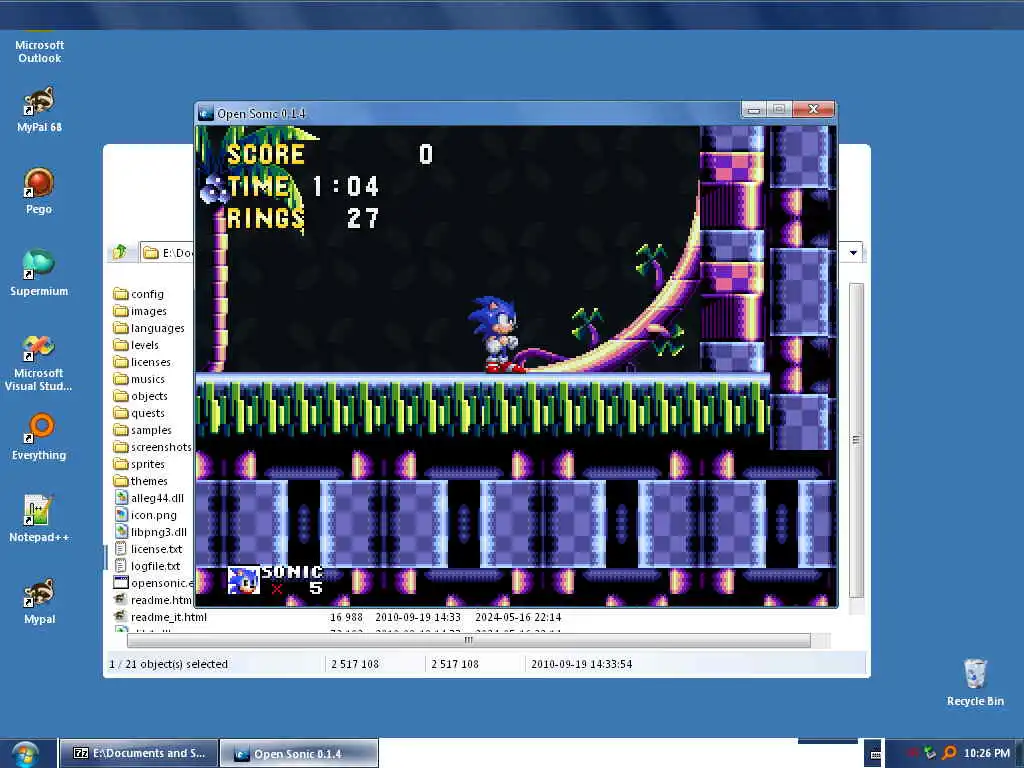The image size is (1024, 768).
Task: Click the Sonic lives counter icon
Action: coord(244,580)
